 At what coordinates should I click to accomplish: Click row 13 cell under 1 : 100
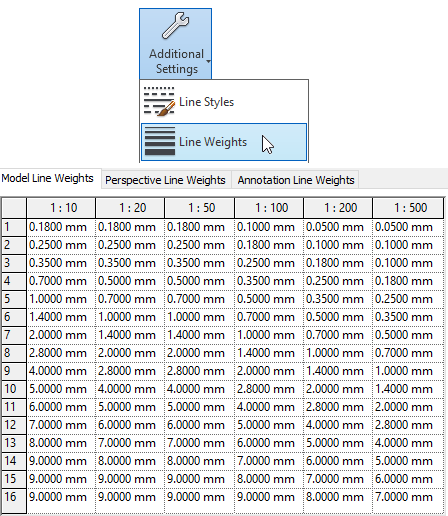(x=269, y=443)
